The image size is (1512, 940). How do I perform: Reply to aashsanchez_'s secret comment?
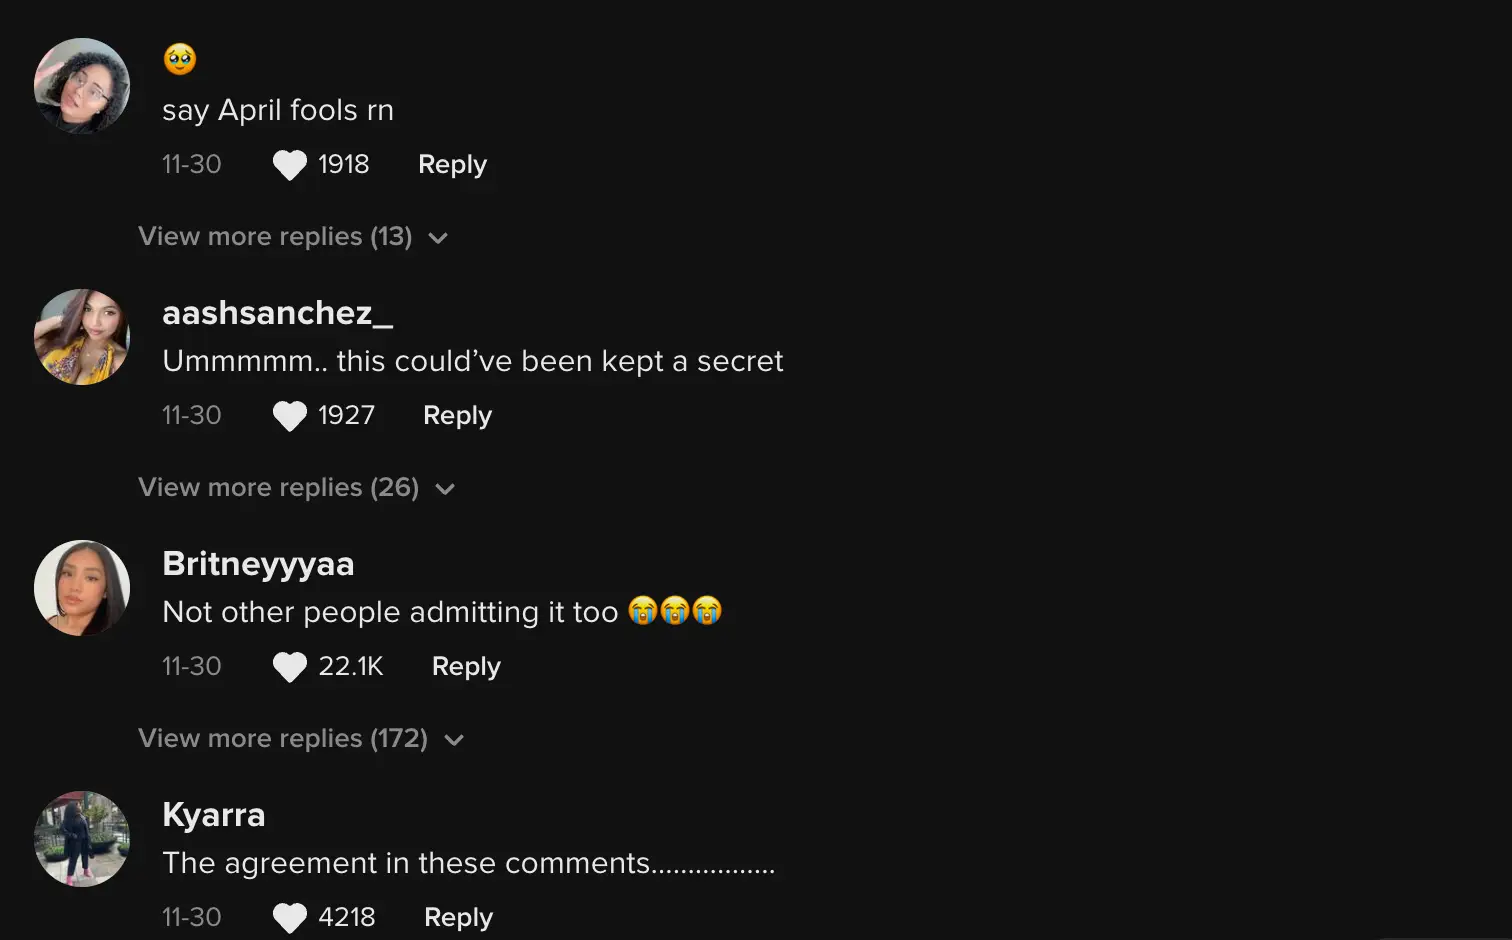(457, 416)
